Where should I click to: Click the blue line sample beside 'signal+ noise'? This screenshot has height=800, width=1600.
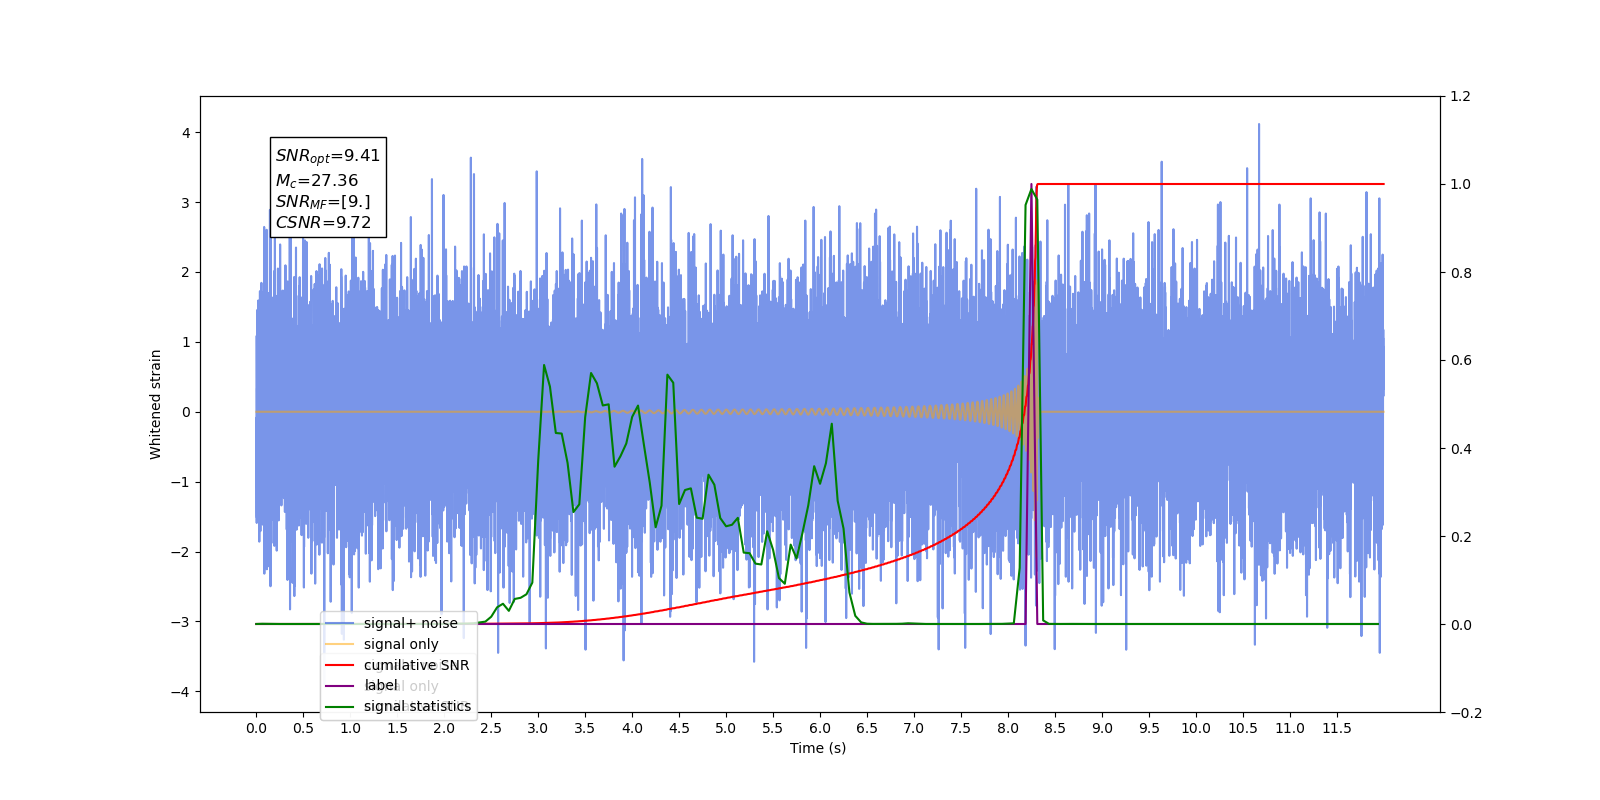340,623
